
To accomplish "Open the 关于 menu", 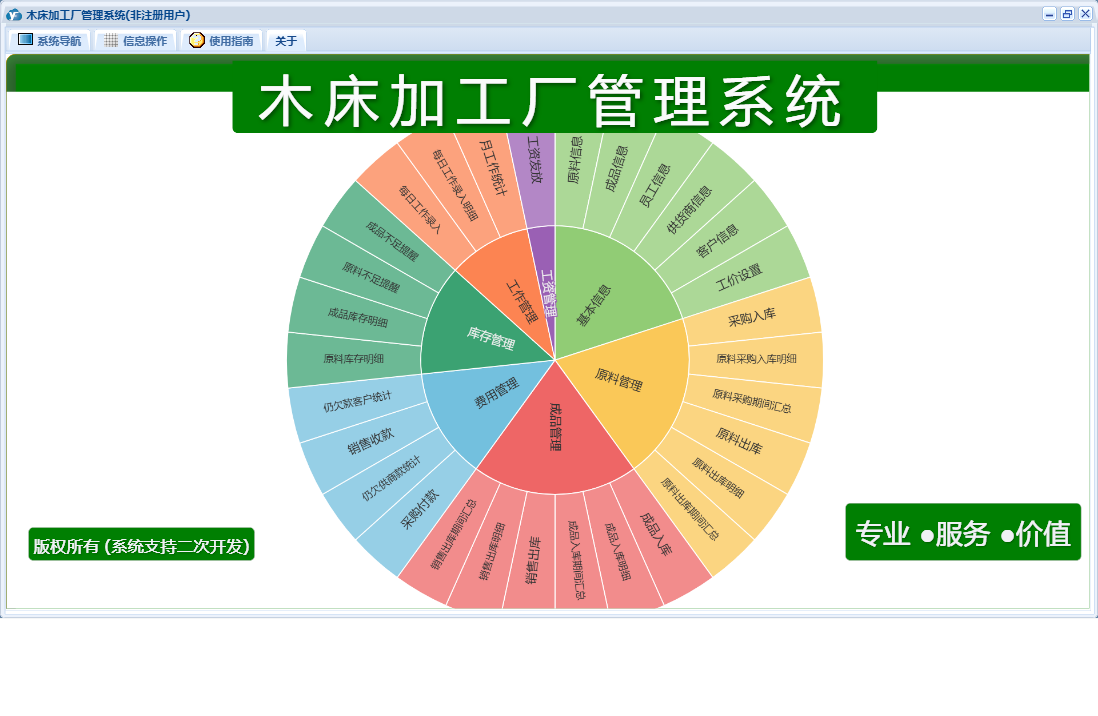I will pyautogui.click(x=286, y=41).
